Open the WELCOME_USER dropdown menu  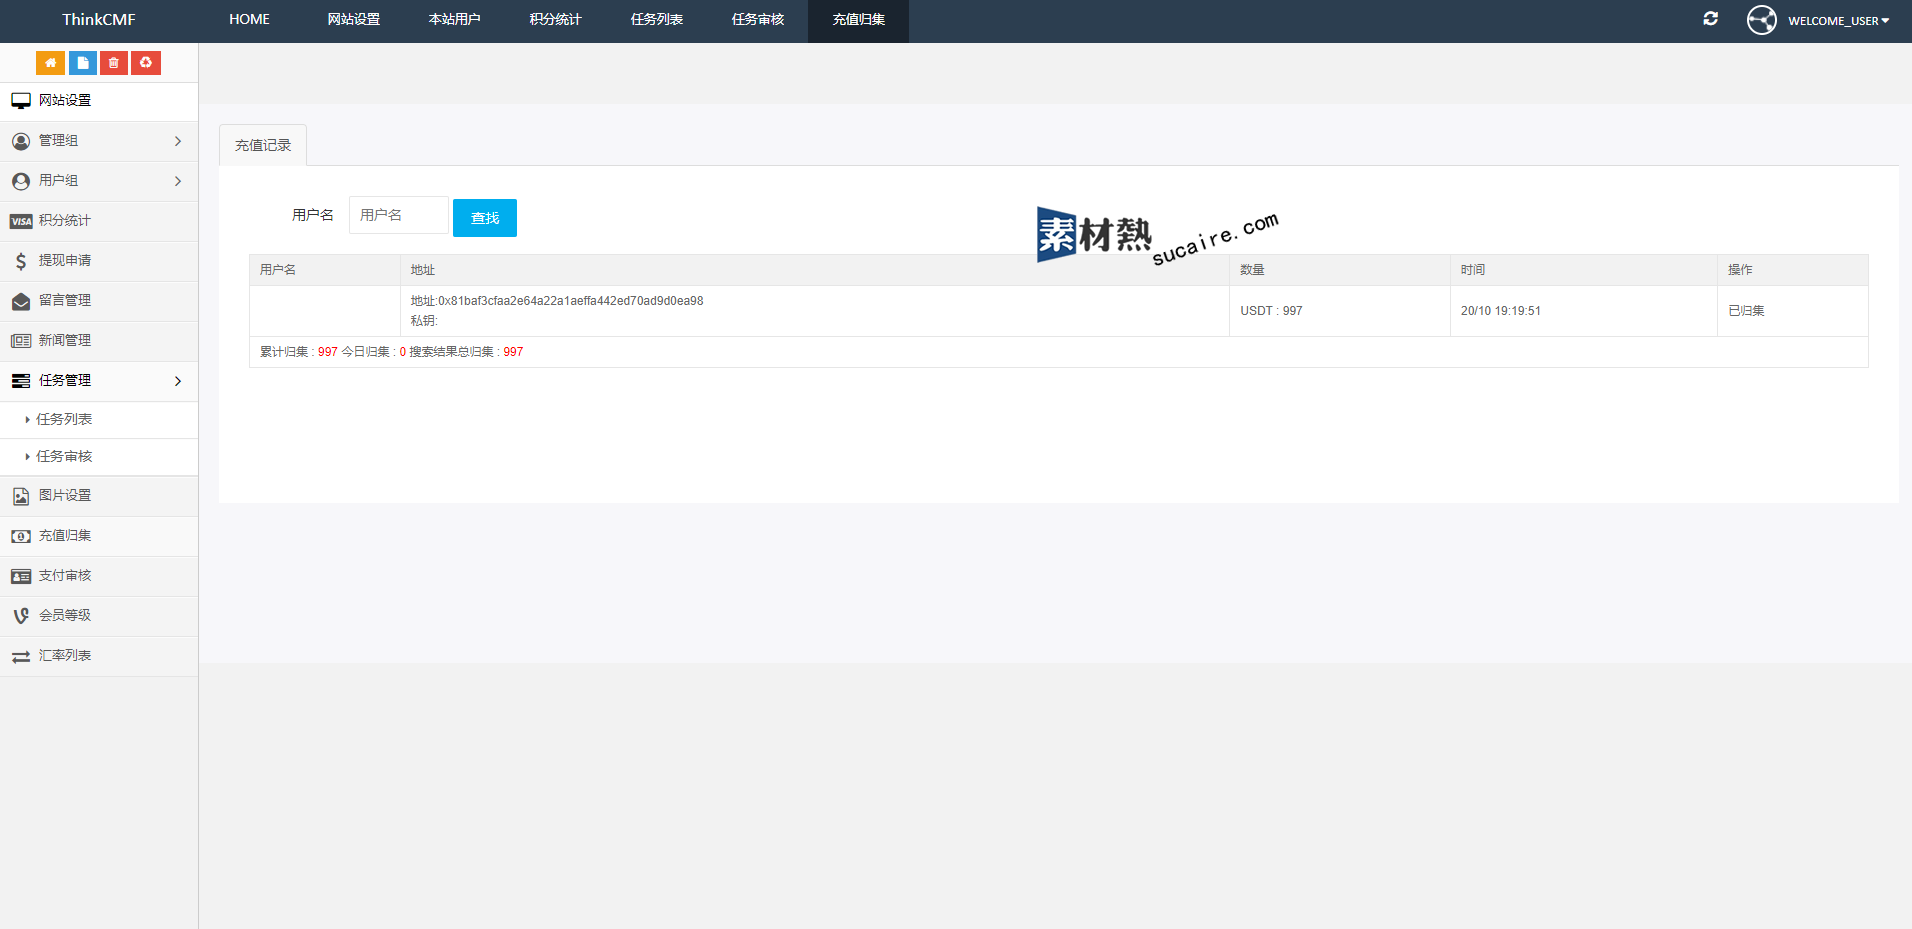pyautogui.click(x=1838, y=21)
